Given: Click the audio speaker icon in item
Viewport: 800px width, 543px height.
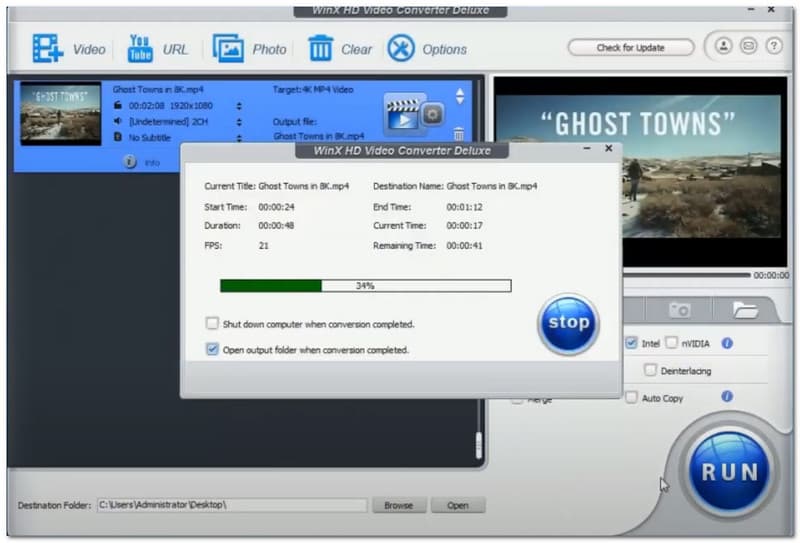Looking at the screenshot, I should (x=118, y=121).
